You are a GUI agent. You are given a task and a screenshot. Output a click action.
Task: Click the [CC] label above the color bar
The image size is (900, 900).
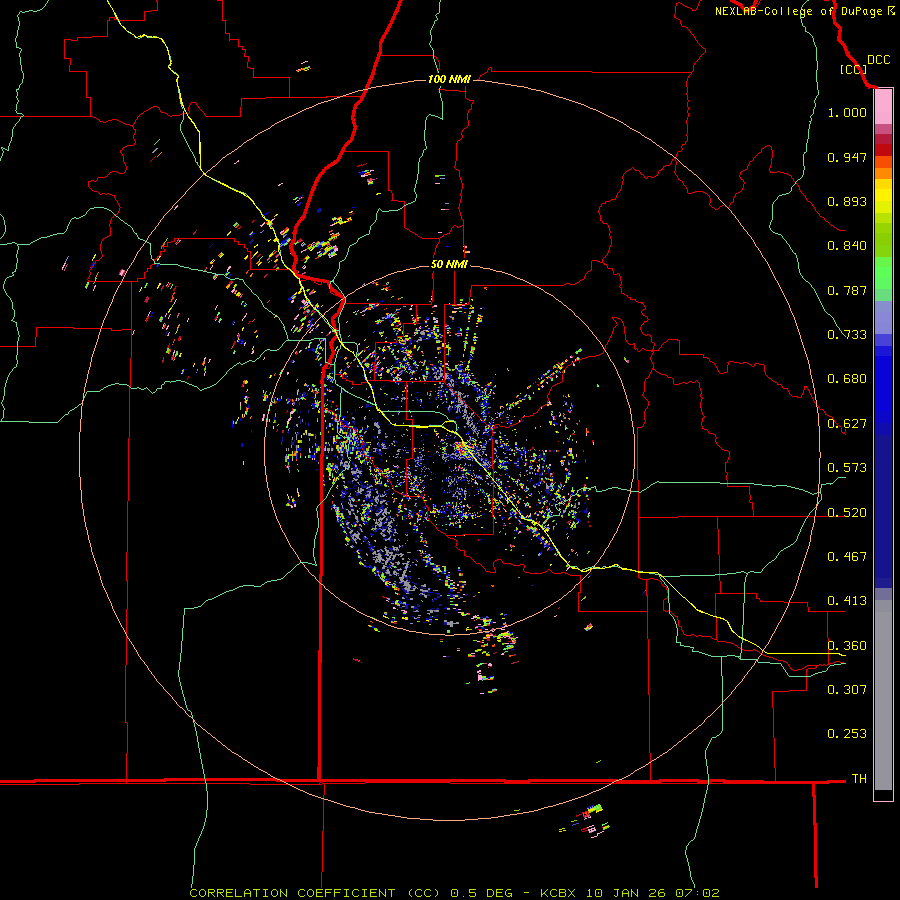pos(853,69)
